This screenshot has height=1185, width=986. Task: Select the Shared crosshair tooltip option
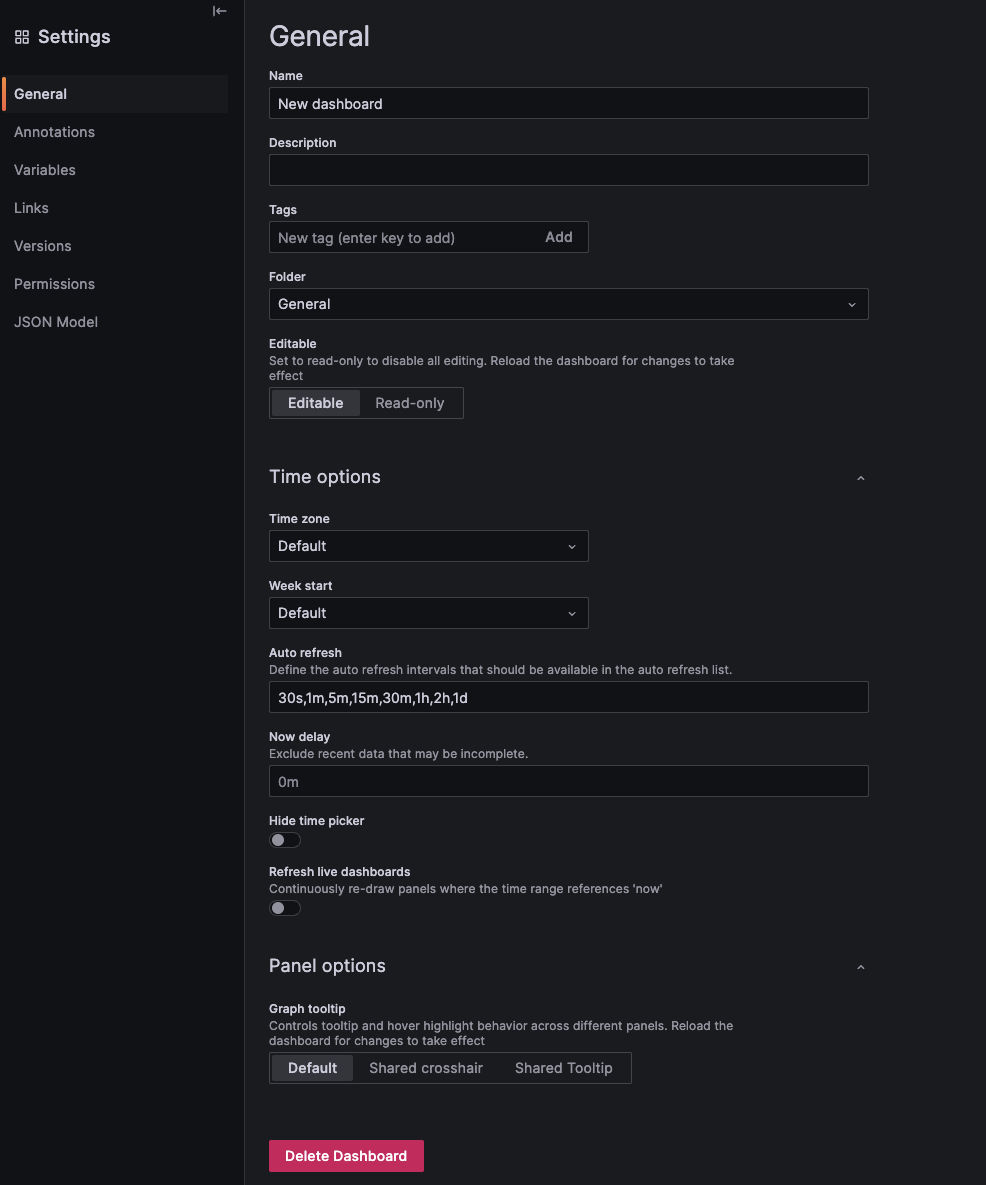tap(426, 1068)
